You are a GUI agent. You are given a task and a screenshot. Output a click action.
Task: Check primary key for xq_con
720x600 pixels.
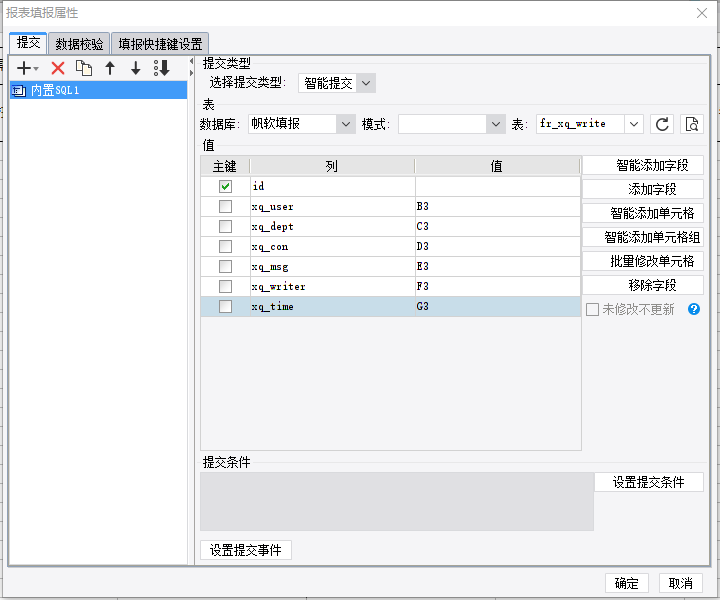(x=225, y=247)
